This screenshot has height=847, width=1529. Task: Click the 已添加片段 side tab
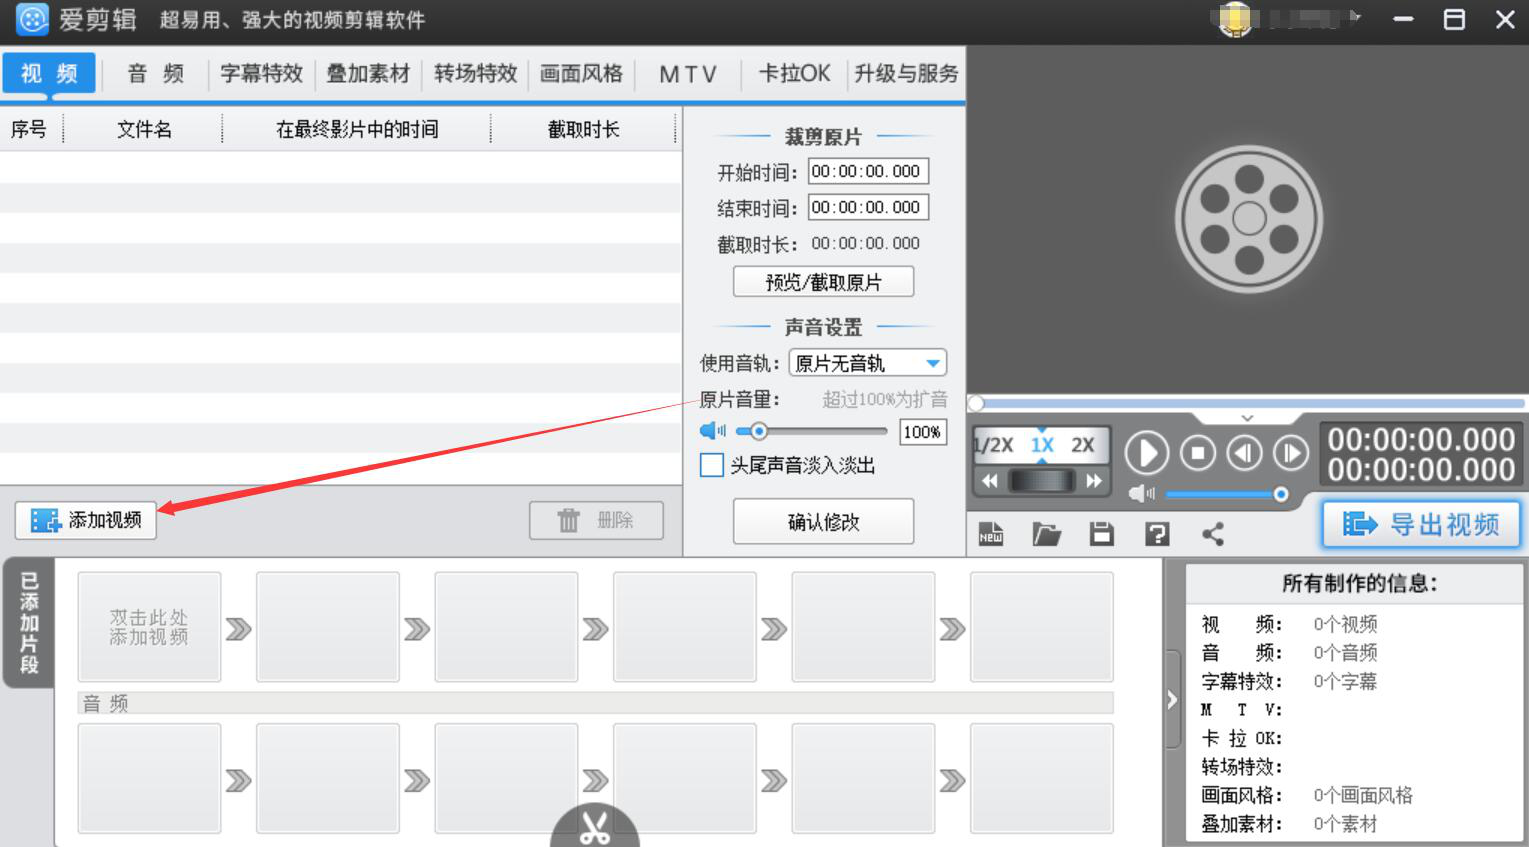28,623
